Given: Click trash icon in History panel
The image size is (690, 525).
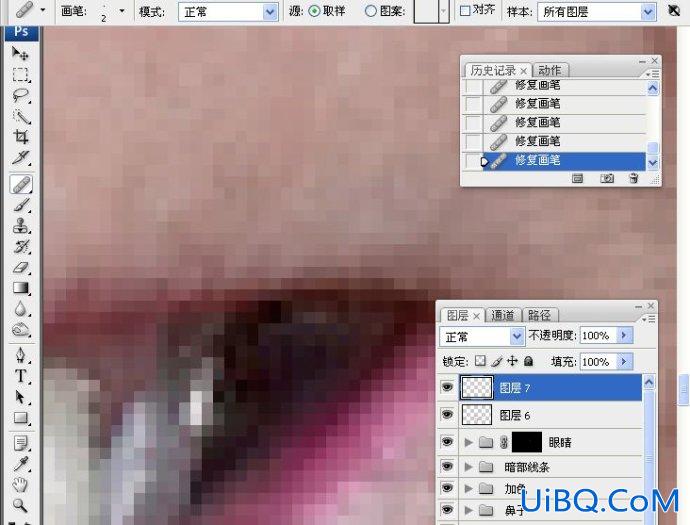Looking at the screenshot, I should click(634, 178).
